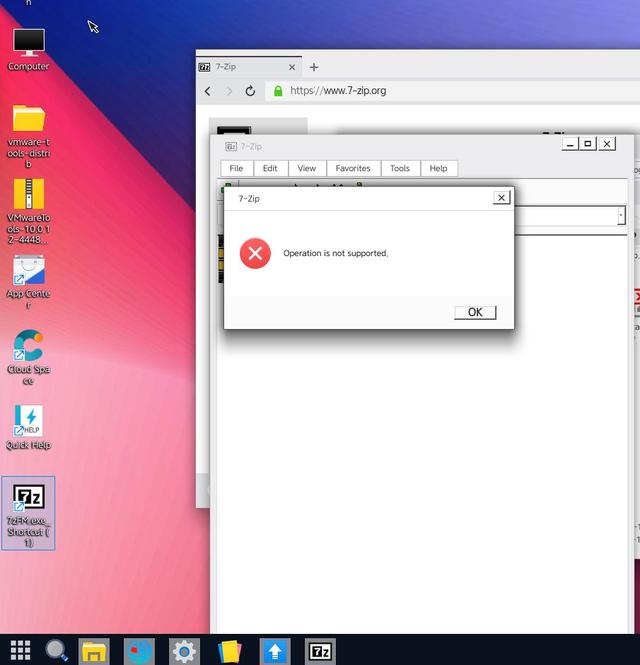
Task: Open the settings gear in the taskbar
Action: click(184, 651)
